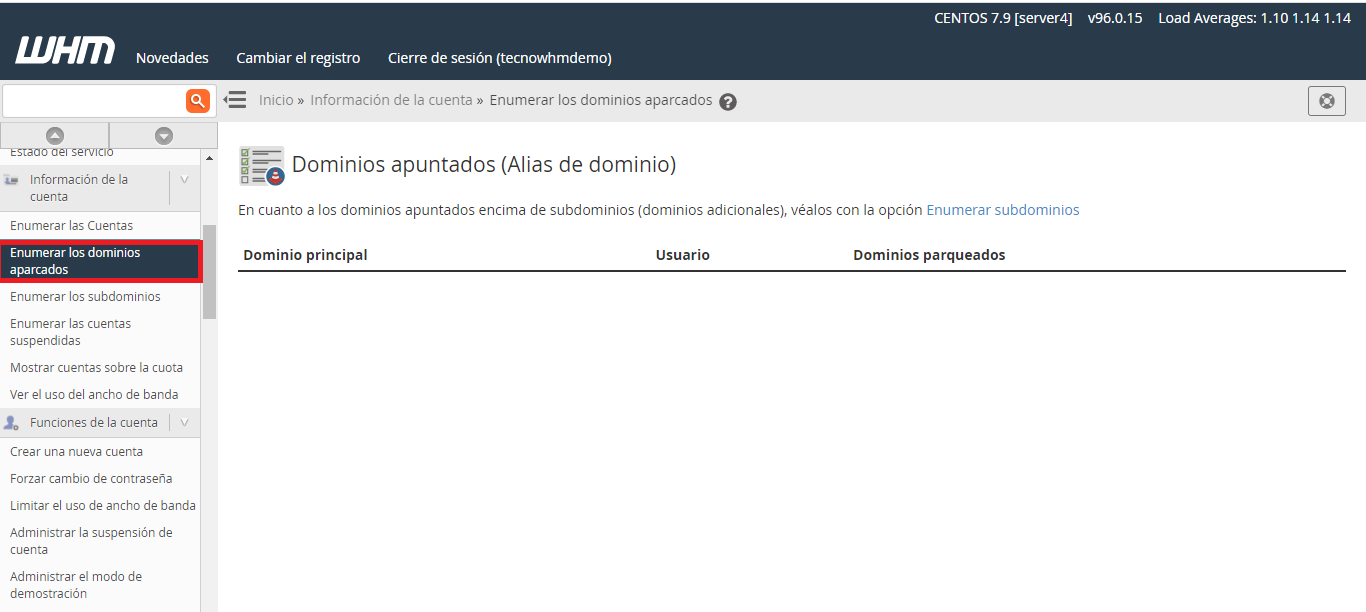Open the help question mark icon
The height and width of the screenshot is (612, 1366).
[728, 101]
